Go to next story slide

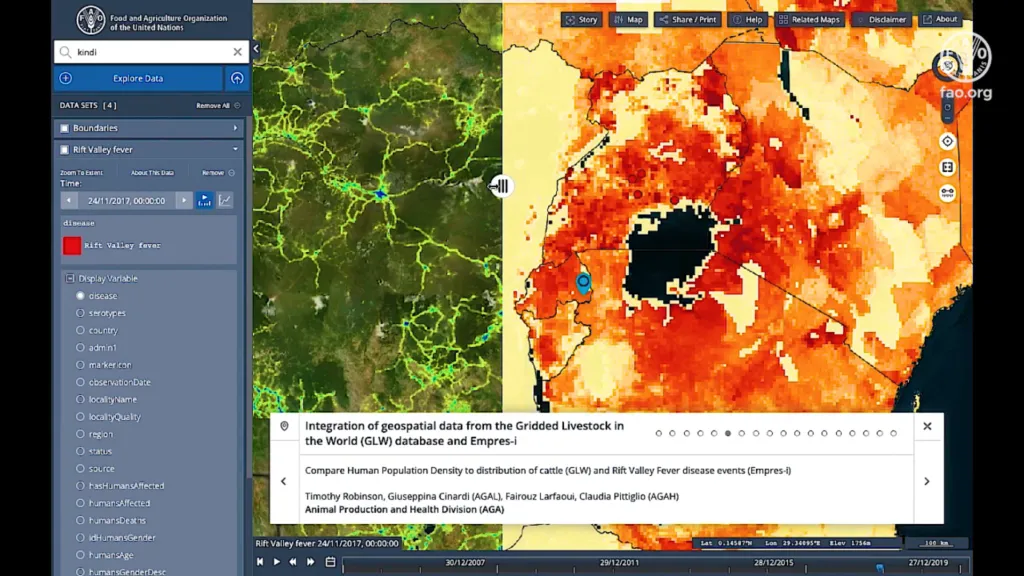(x=927, y=481)
